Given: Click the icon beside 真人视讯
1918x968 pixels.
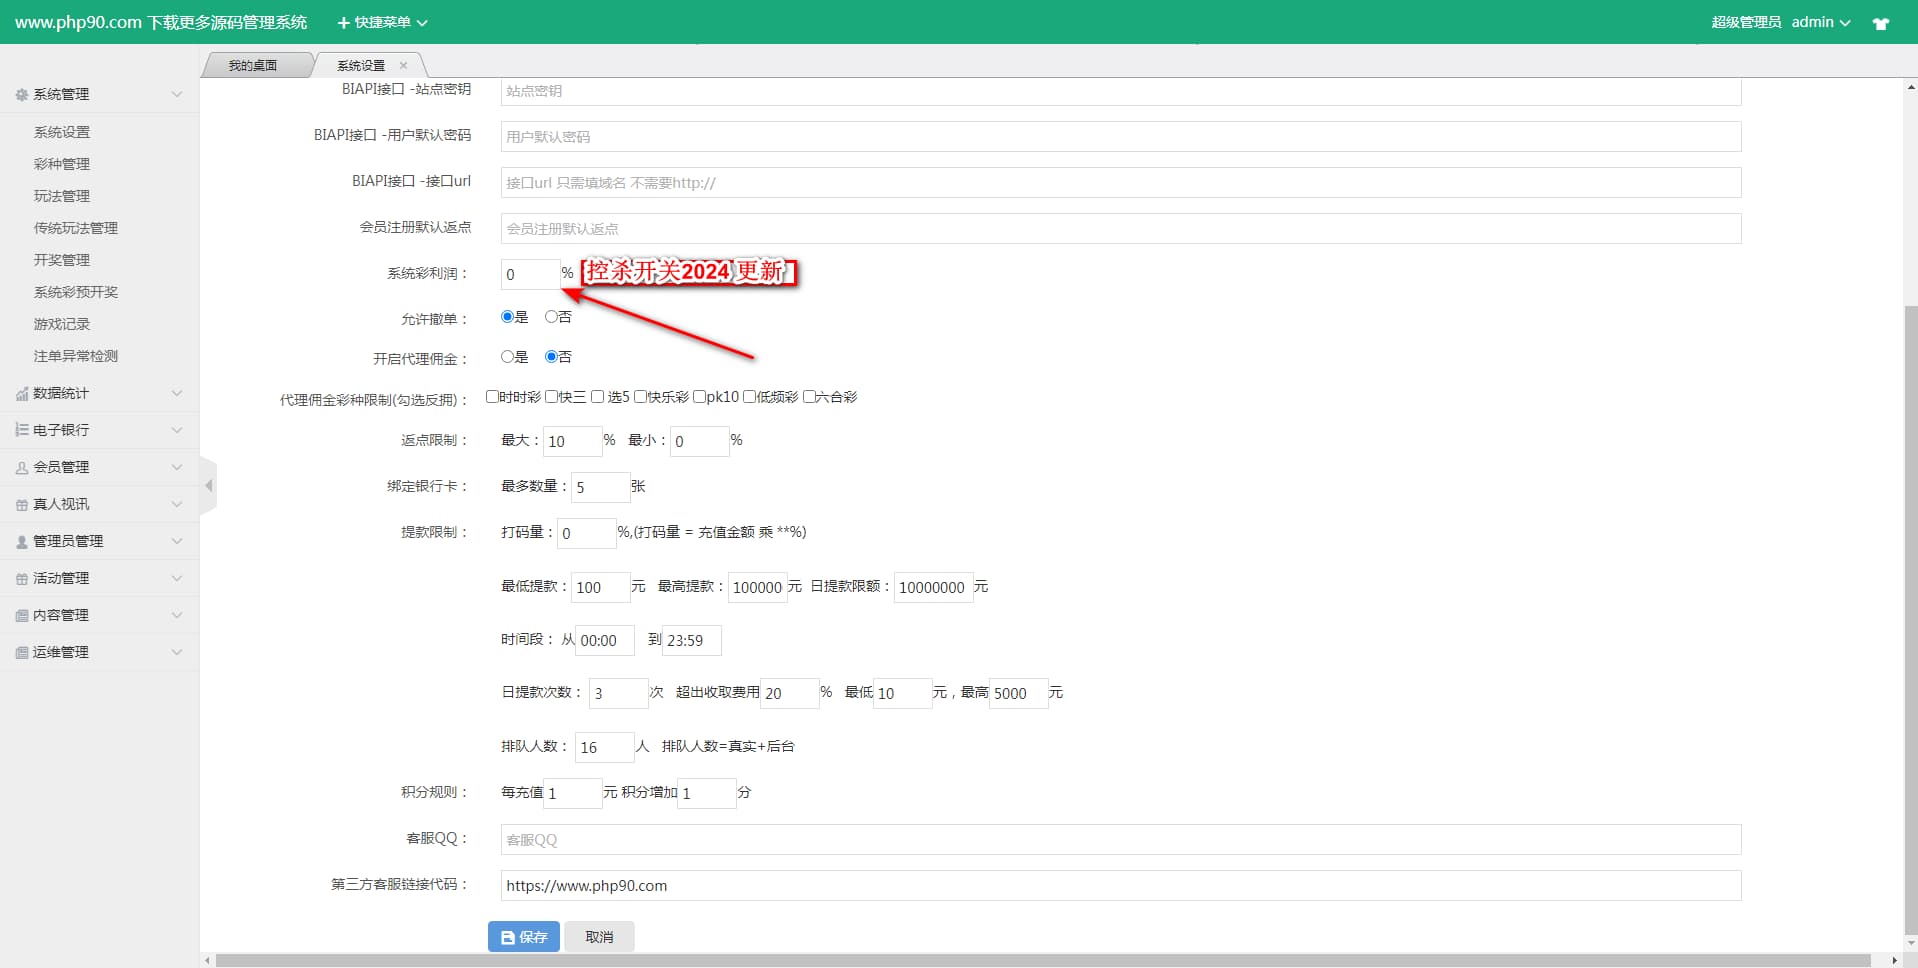Looking at the screenshot, I should coord(22,505).
